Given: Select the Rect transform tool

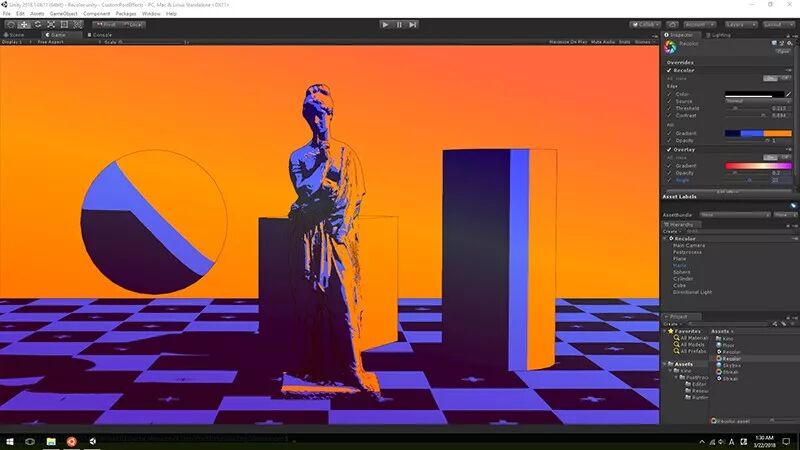Looking at the screenshot, I should point(64,24).
